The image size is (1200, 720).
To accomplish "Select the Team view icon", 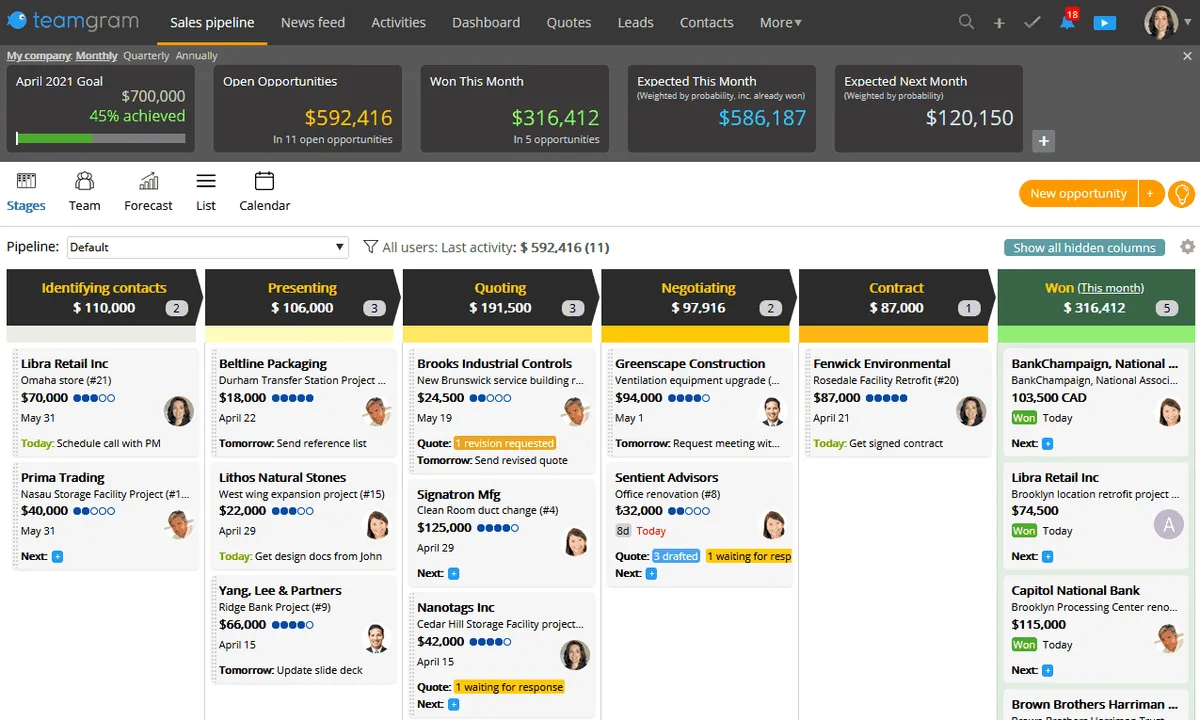I will point(84,191).
